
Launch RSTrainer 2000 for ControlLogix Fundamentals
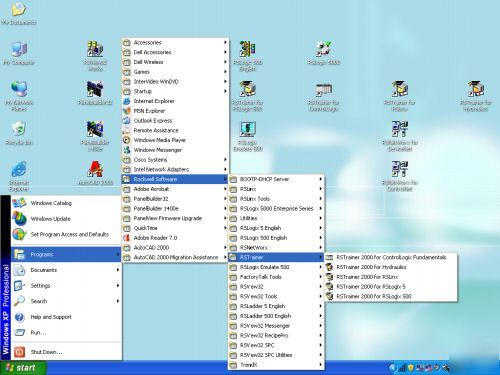pyautogui.click(x=391, y=257)
